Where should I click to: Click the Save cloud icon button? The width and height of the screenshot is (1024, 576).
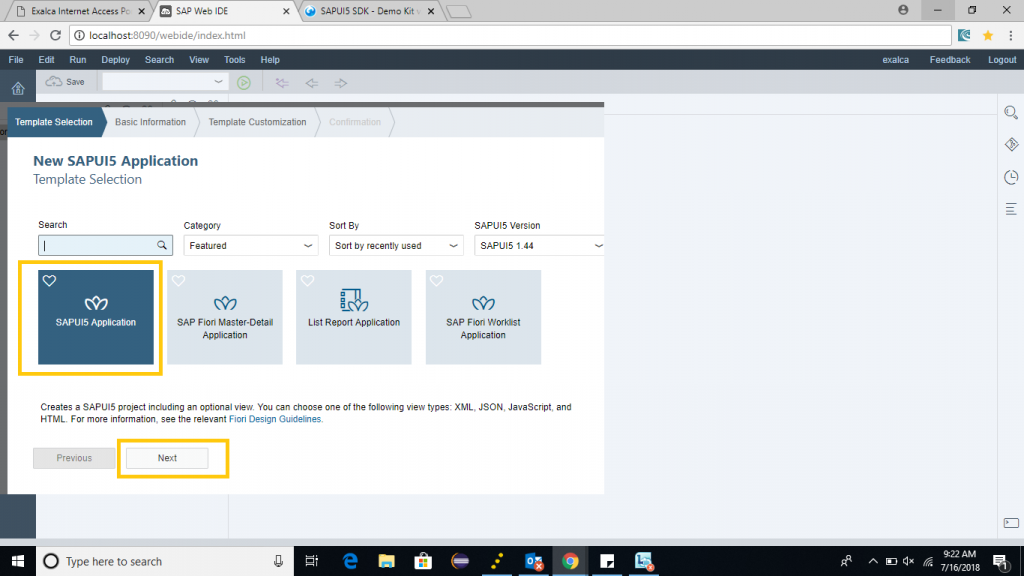tap(65, 82)
